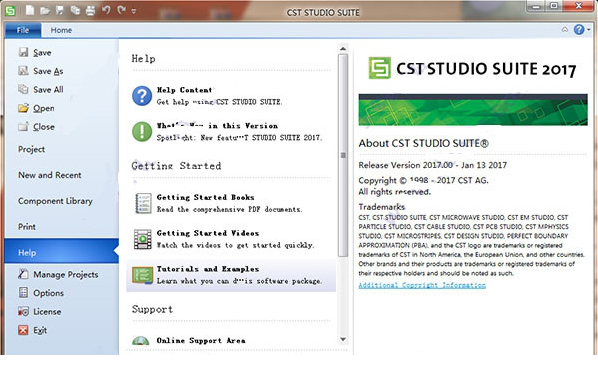Click the 'About CST STUDIO SUITE' heading
The height and width of the screenshot is (369, 598).
point(423,143)
